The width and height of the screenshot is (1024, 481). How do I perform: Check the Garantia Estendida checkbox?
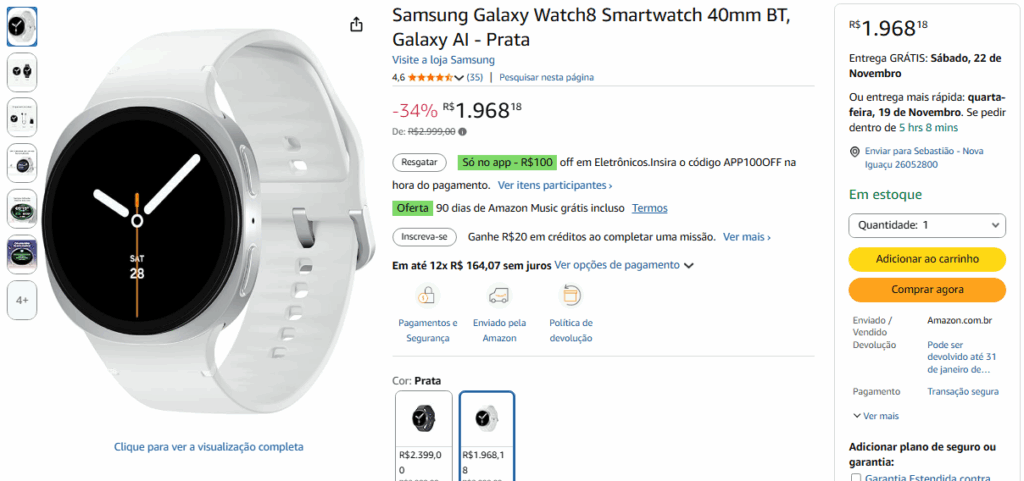click(x=857, y=479)
